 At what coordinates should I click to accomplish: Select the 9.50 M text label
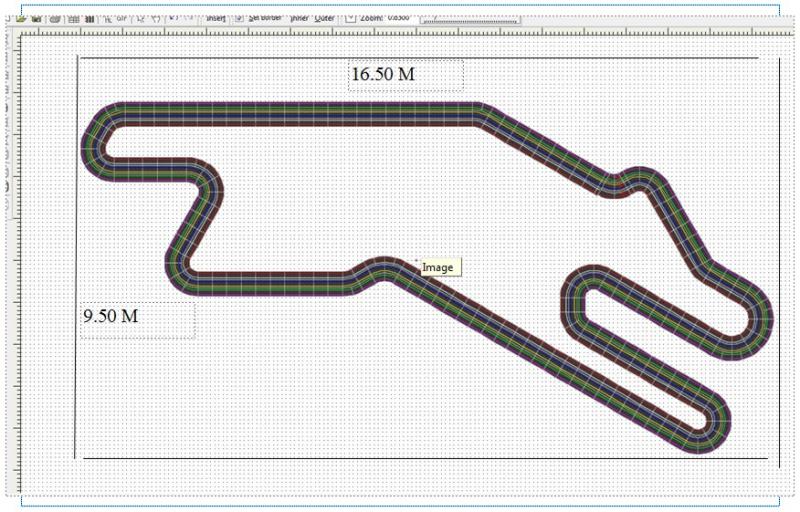(111, 316)
